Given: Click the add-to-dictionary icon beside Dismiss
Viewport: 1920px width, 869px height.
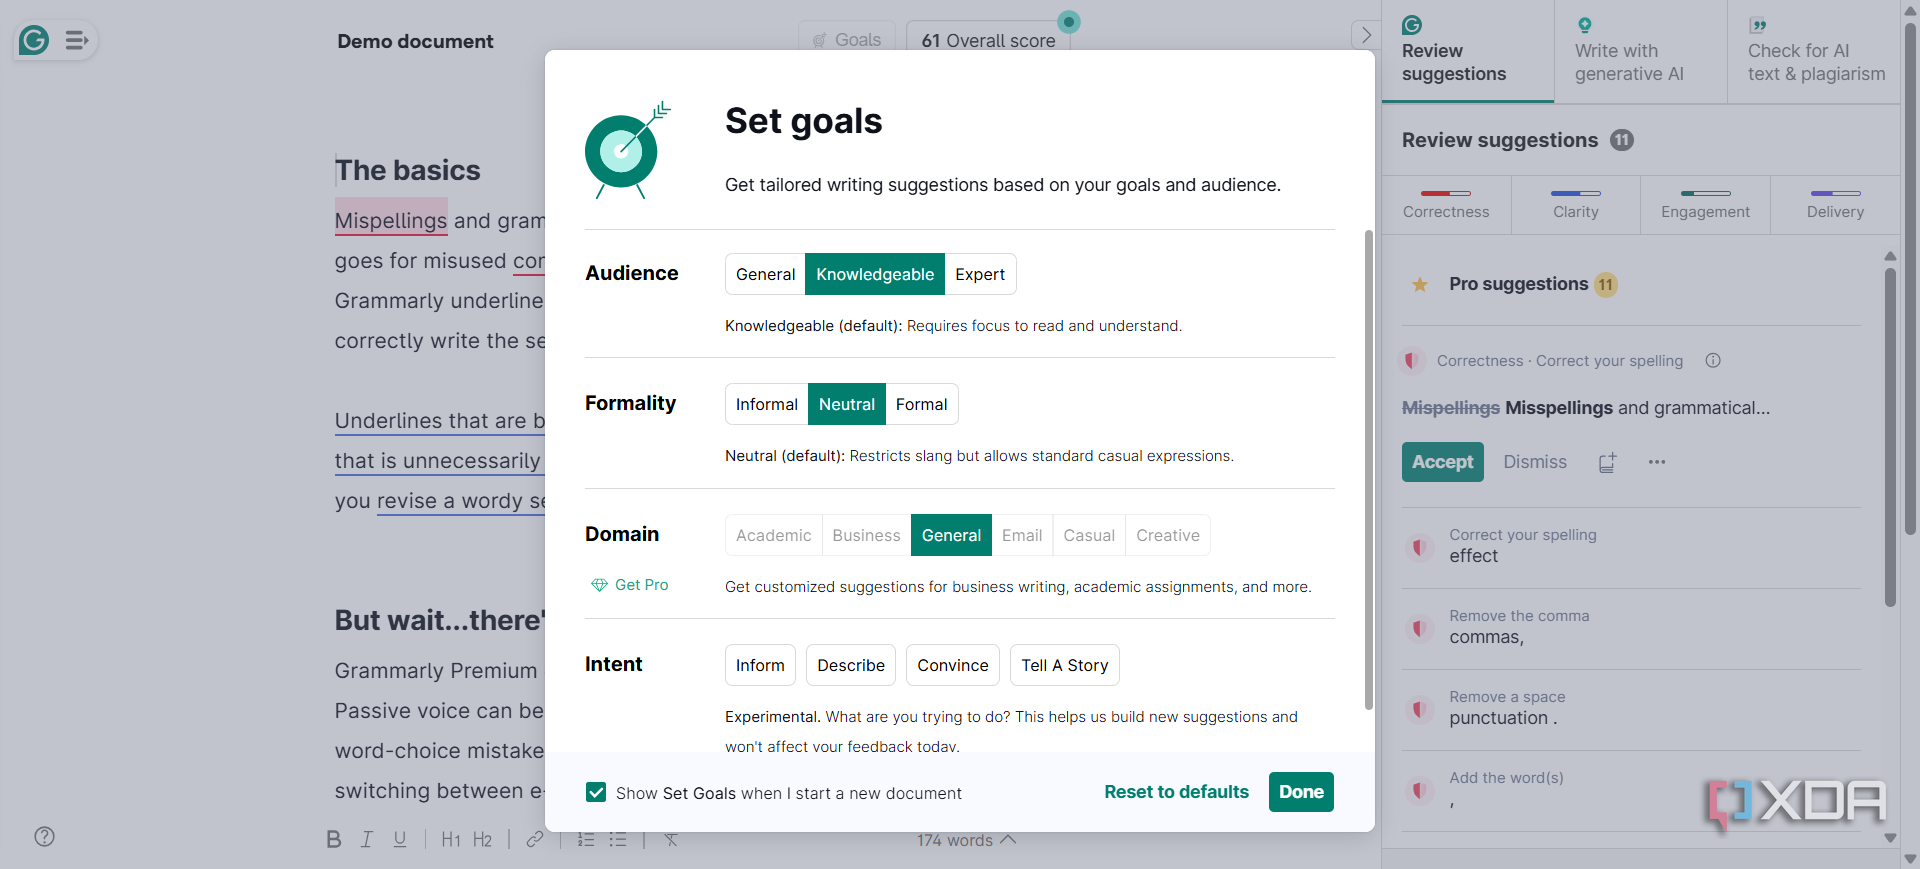Looking at the screenshot, I should (1607, 462).
